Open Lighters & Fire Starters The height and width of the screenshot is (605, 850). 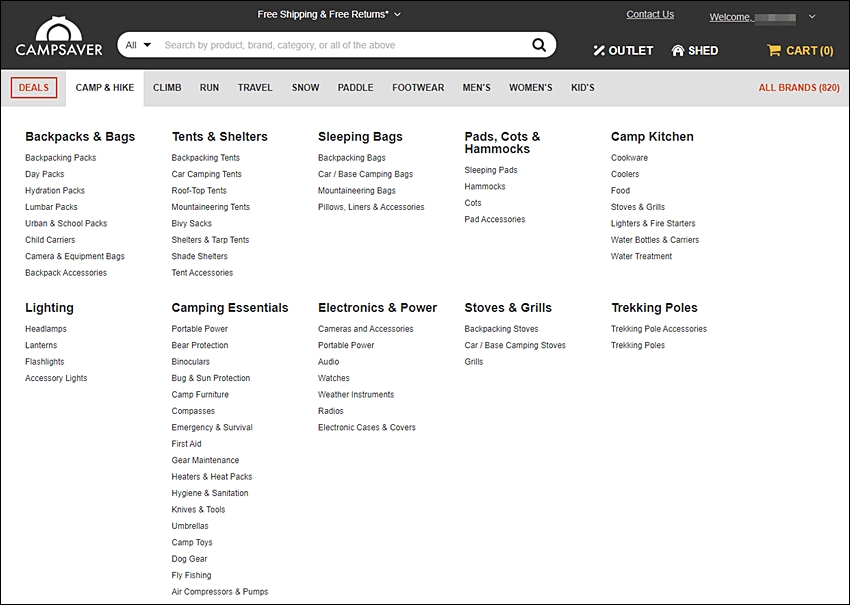(x=653, y=223)
